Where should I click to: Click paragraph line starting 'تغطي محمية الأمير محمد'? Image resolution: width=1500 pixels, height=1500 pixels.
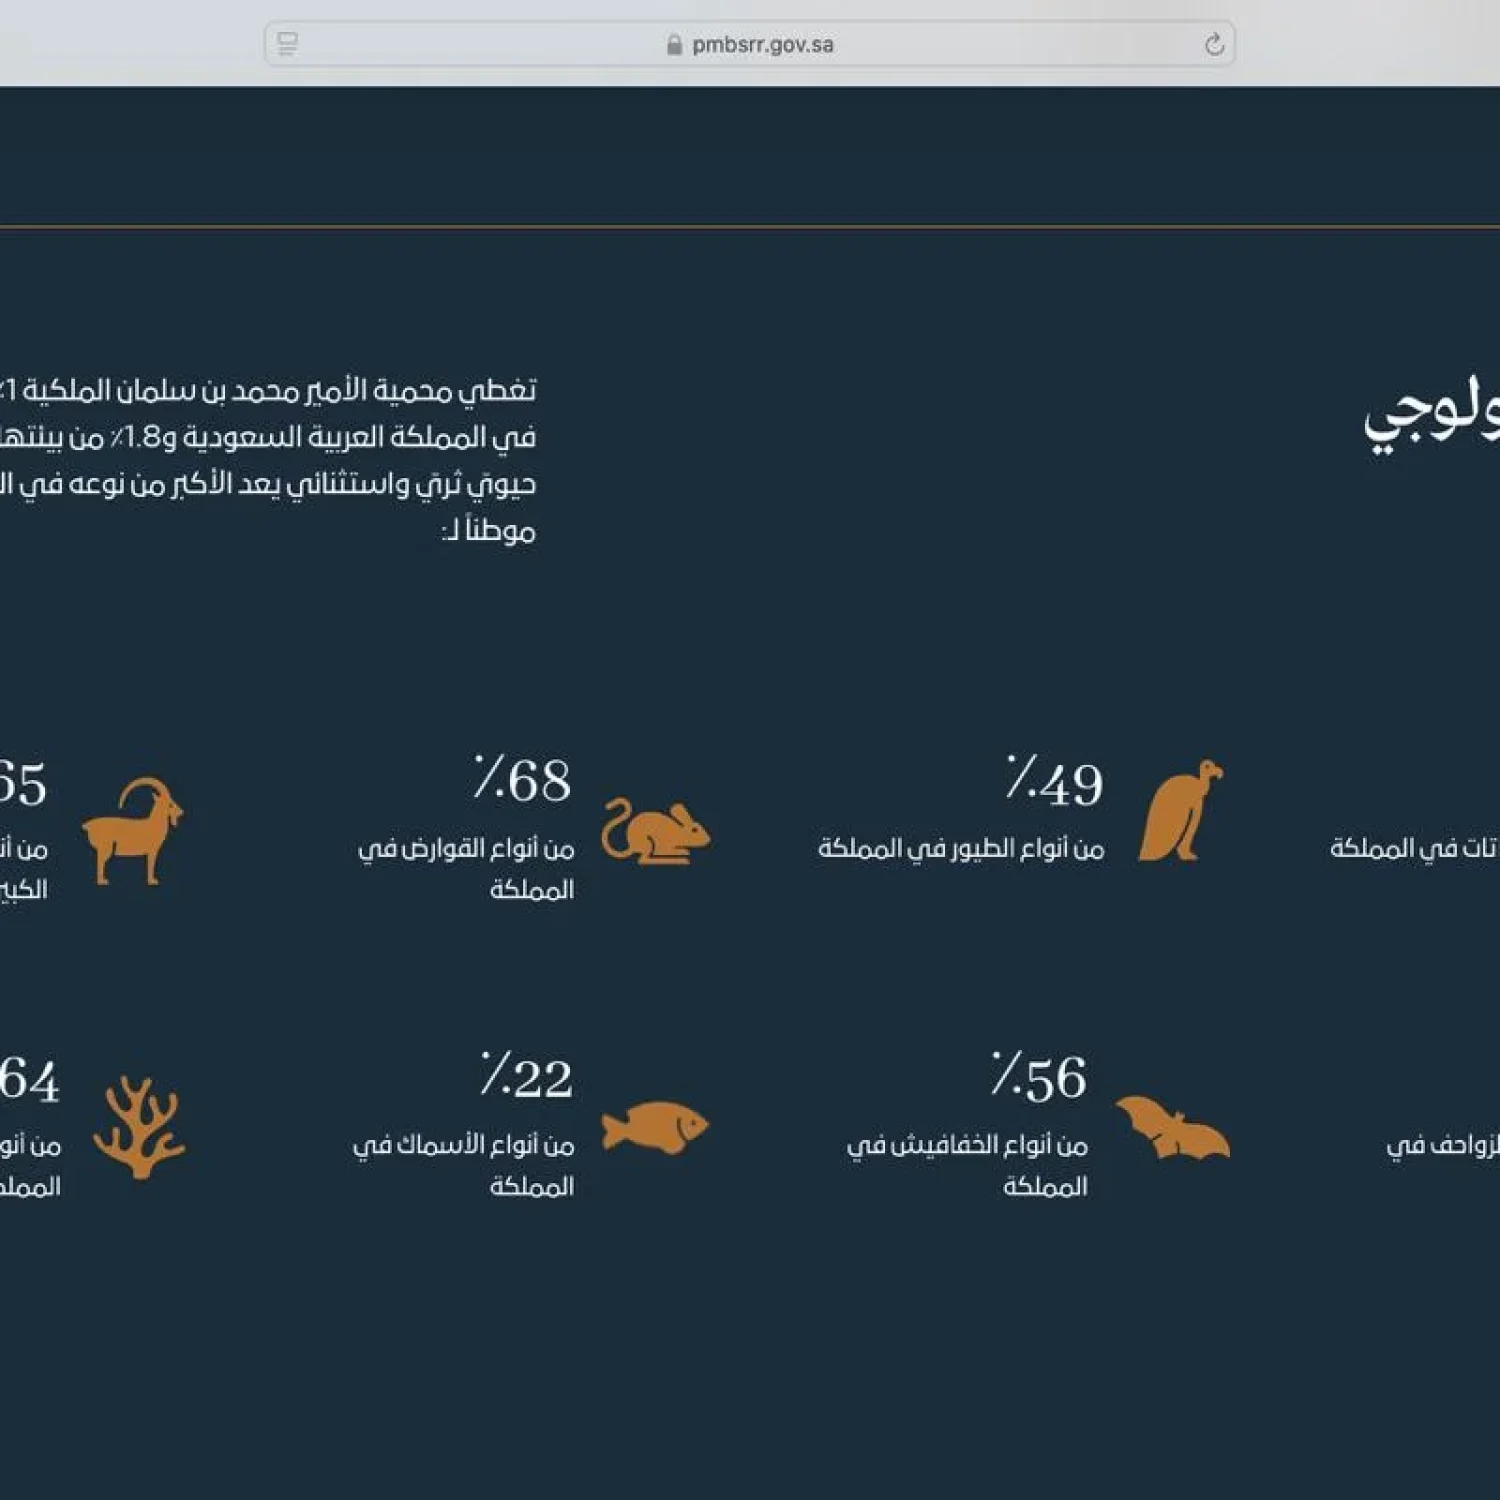pos(268,391)
